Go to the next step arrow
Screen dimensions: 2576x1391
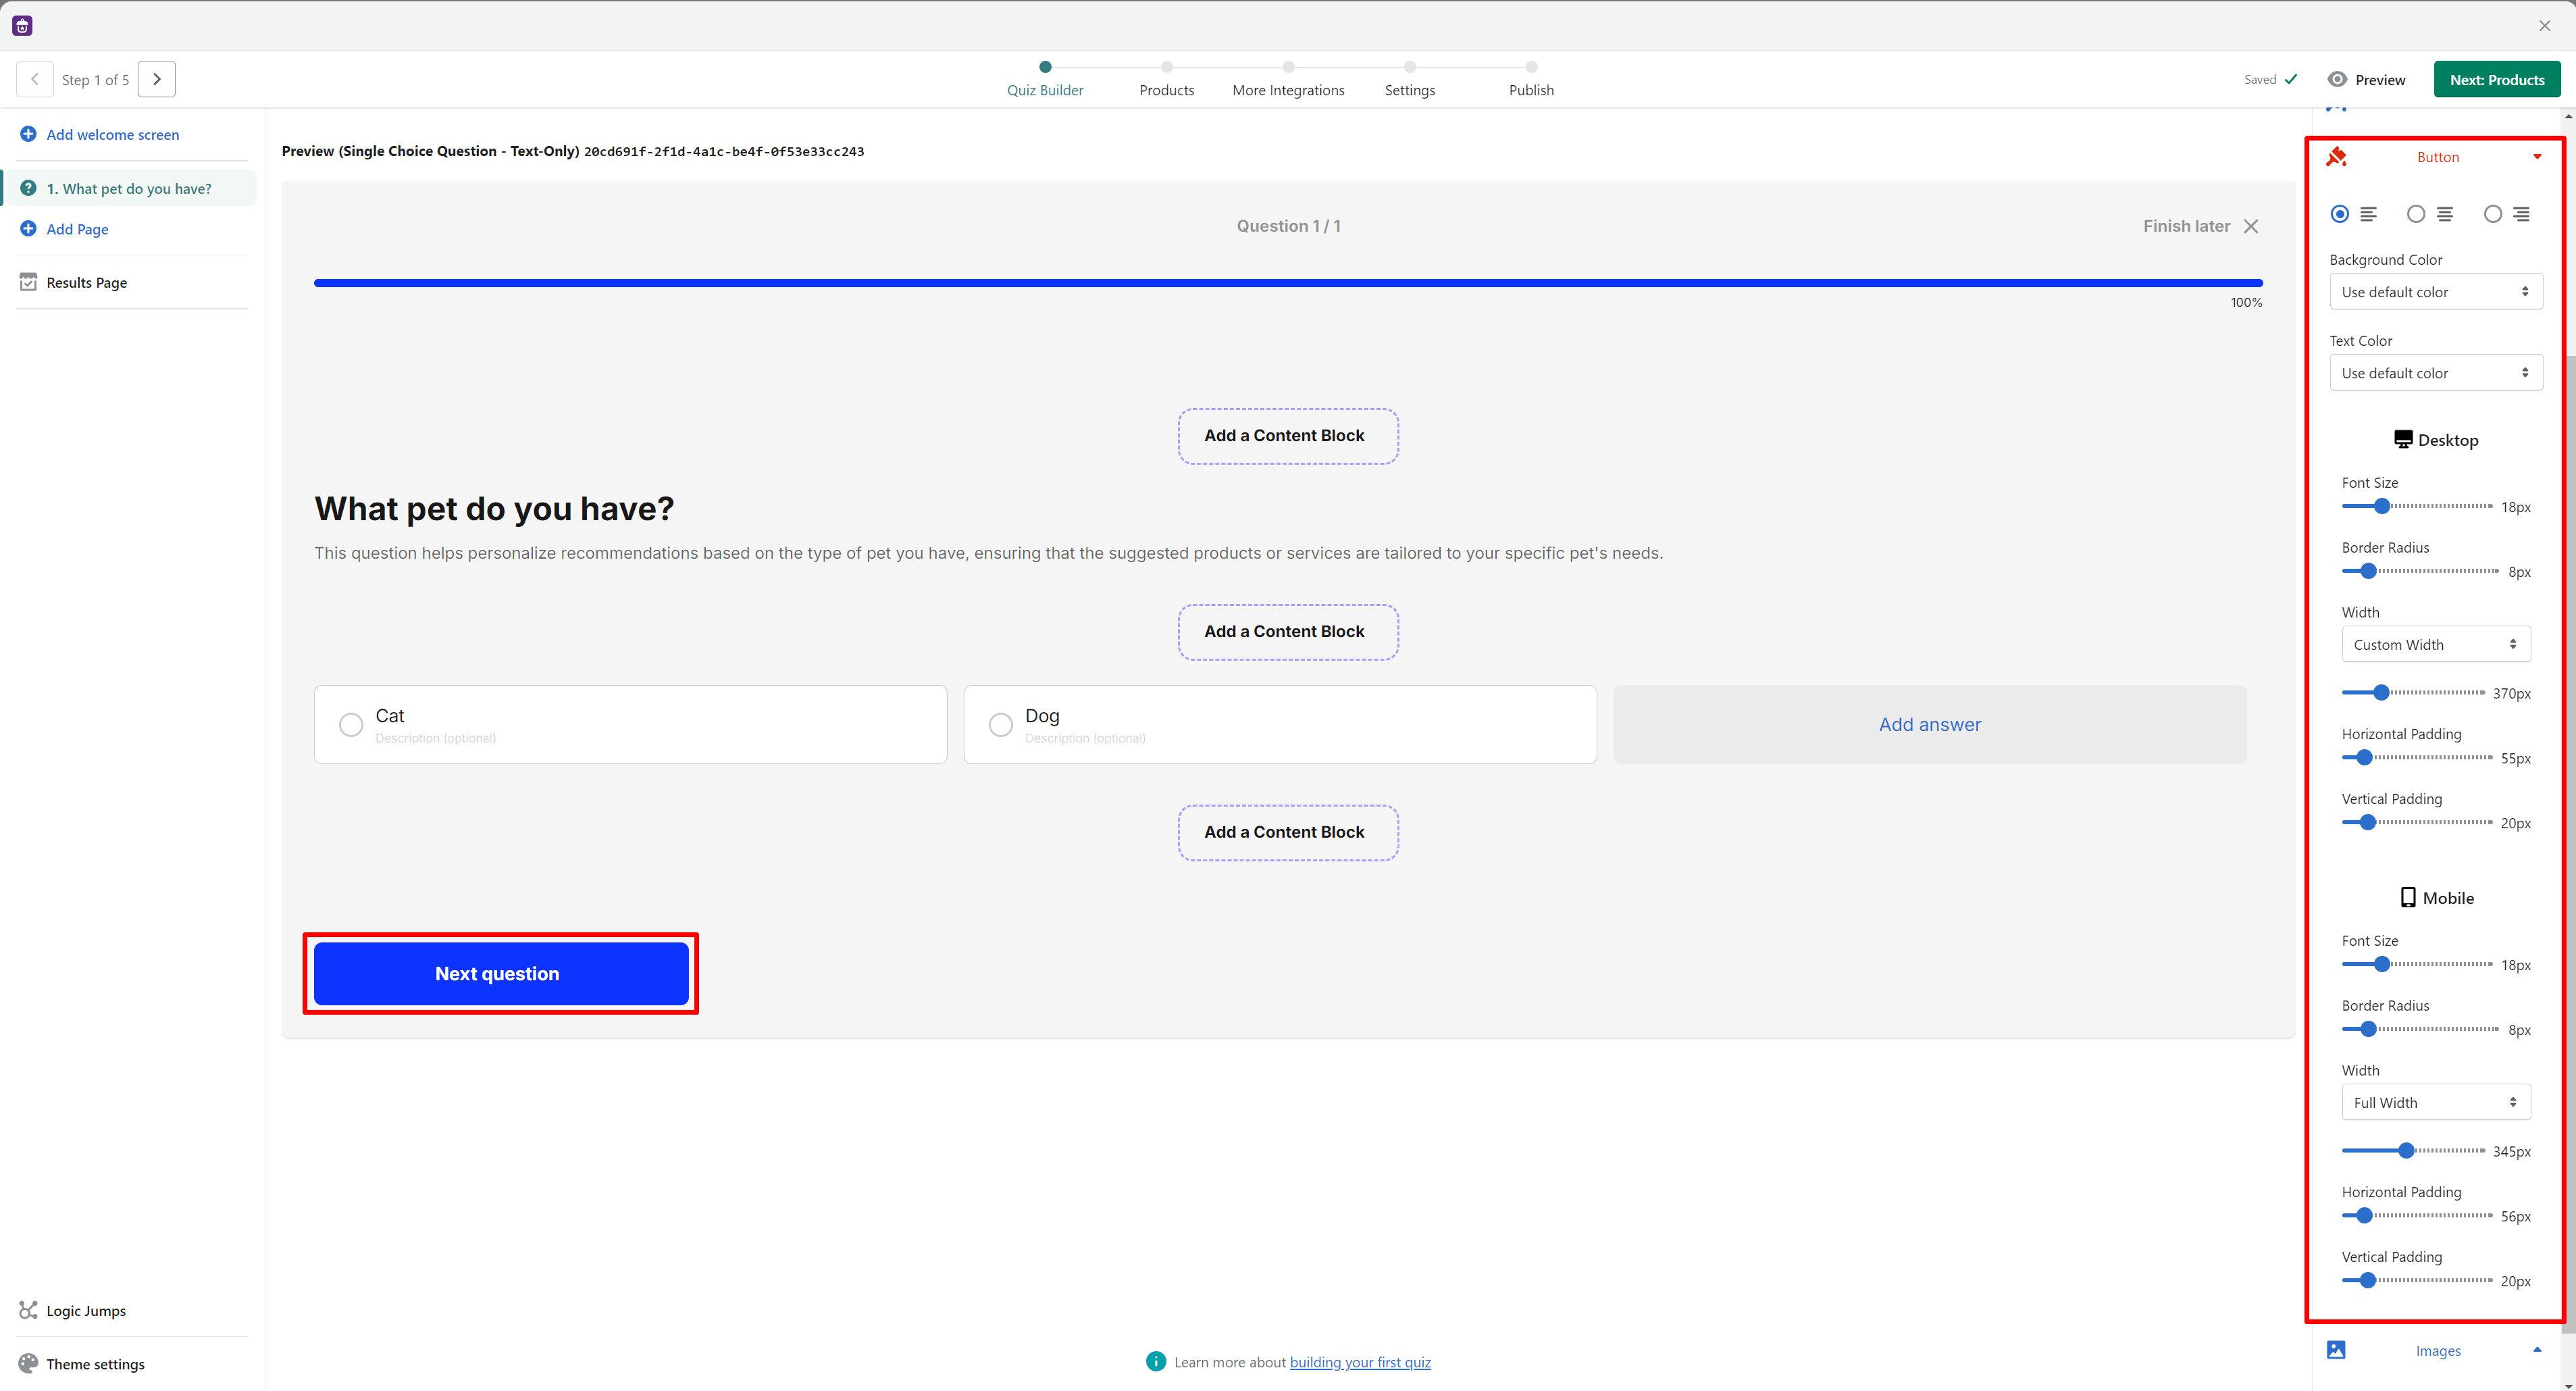(x=157, y=79)
